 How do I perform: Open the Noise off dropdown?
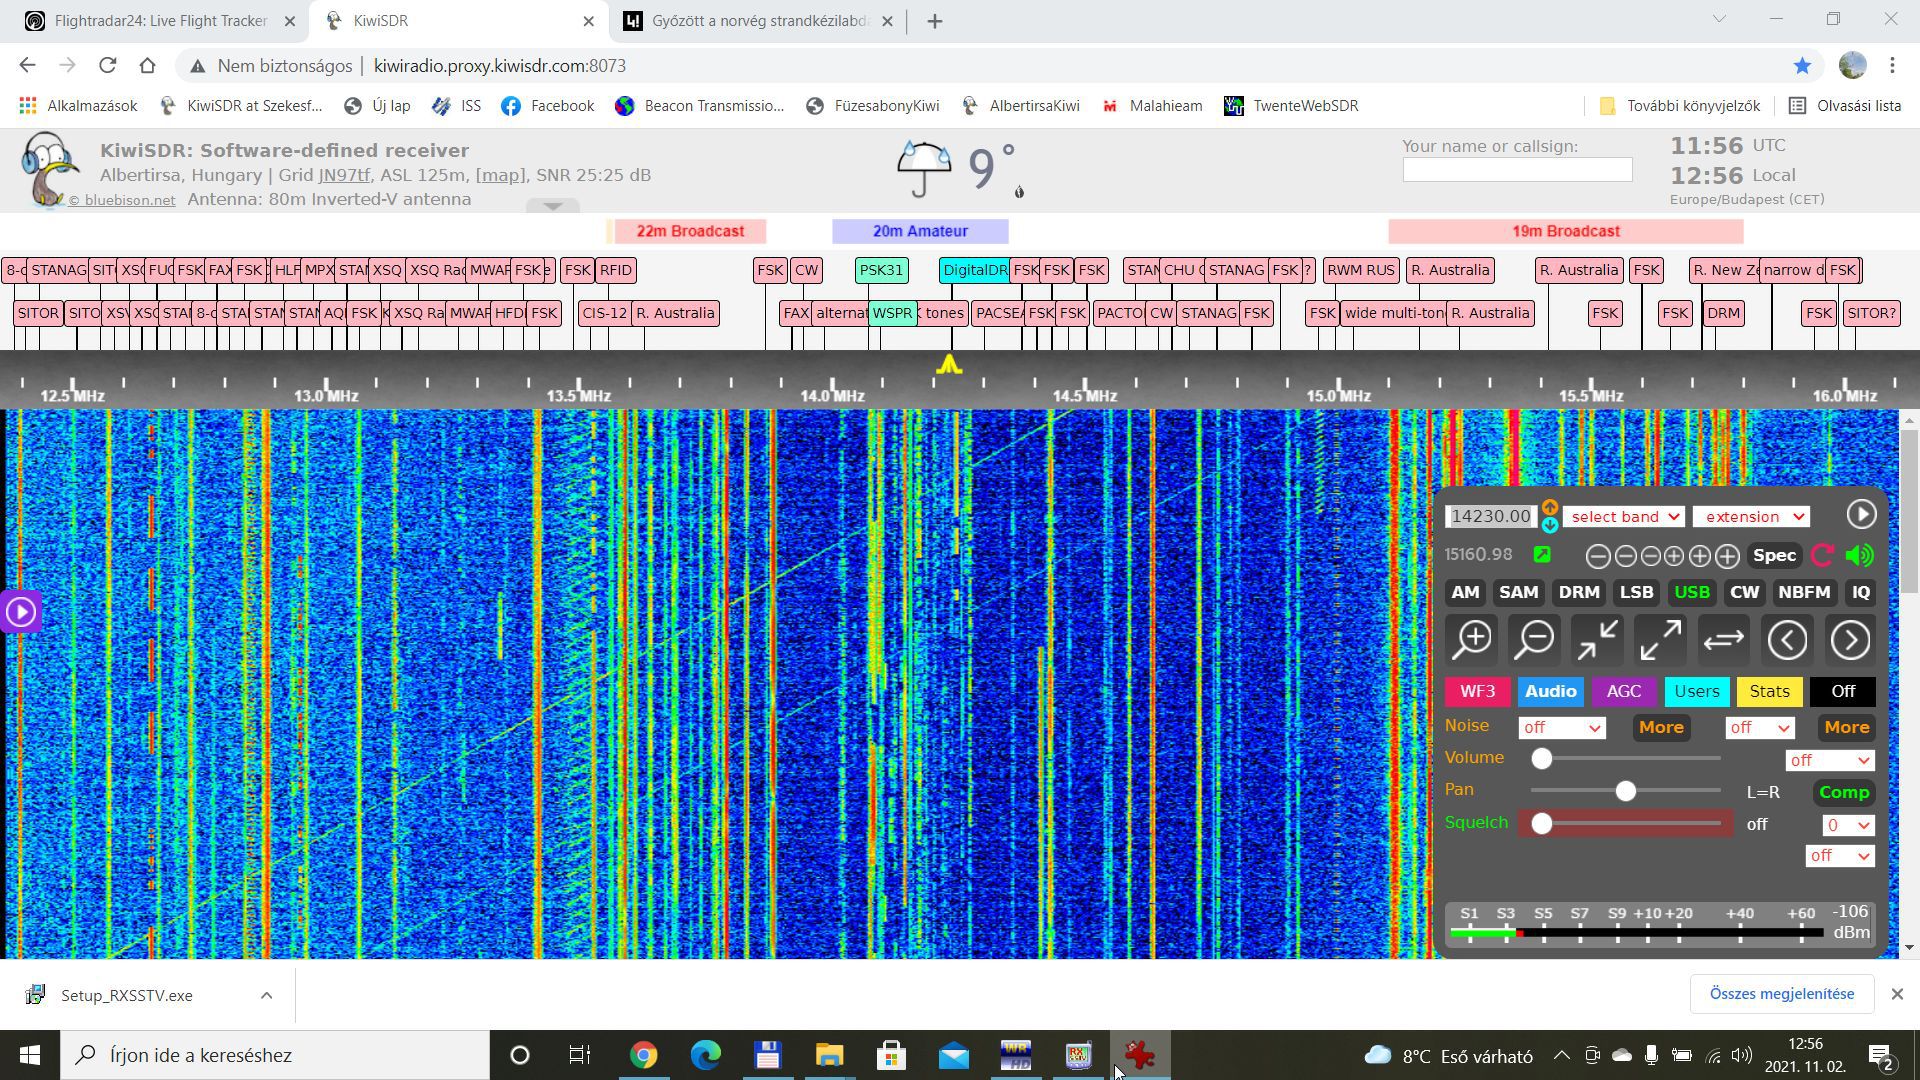(1561, 728)
